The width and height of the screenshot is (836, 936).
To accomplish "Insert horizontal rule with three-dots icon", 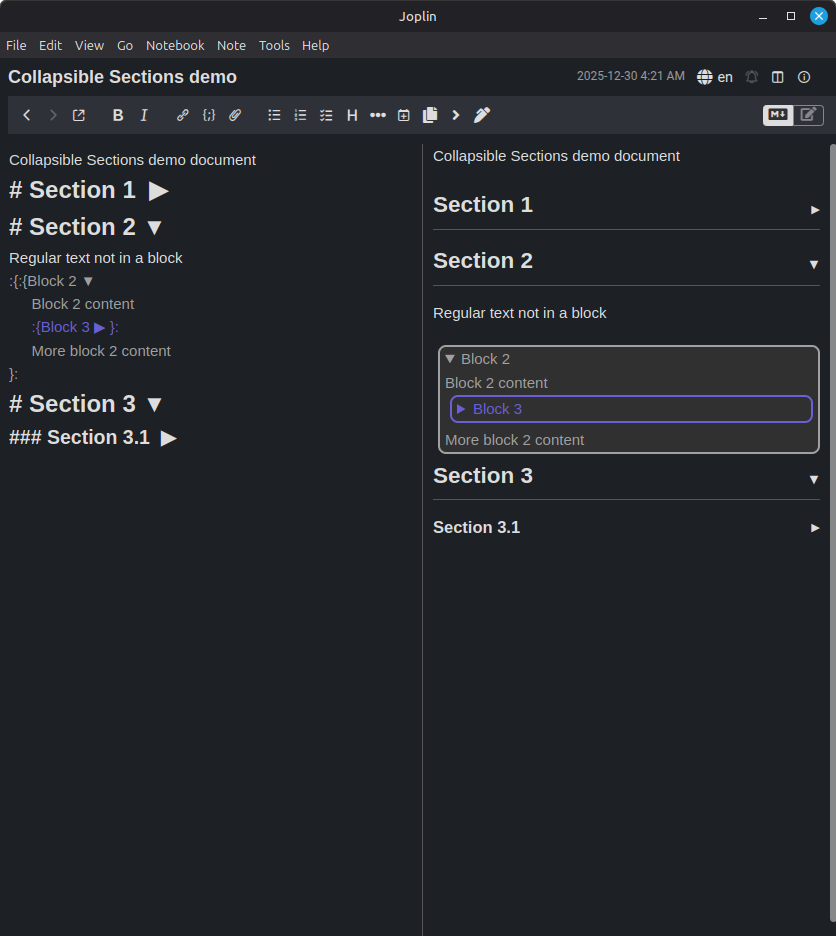I will tap(378, 115).
